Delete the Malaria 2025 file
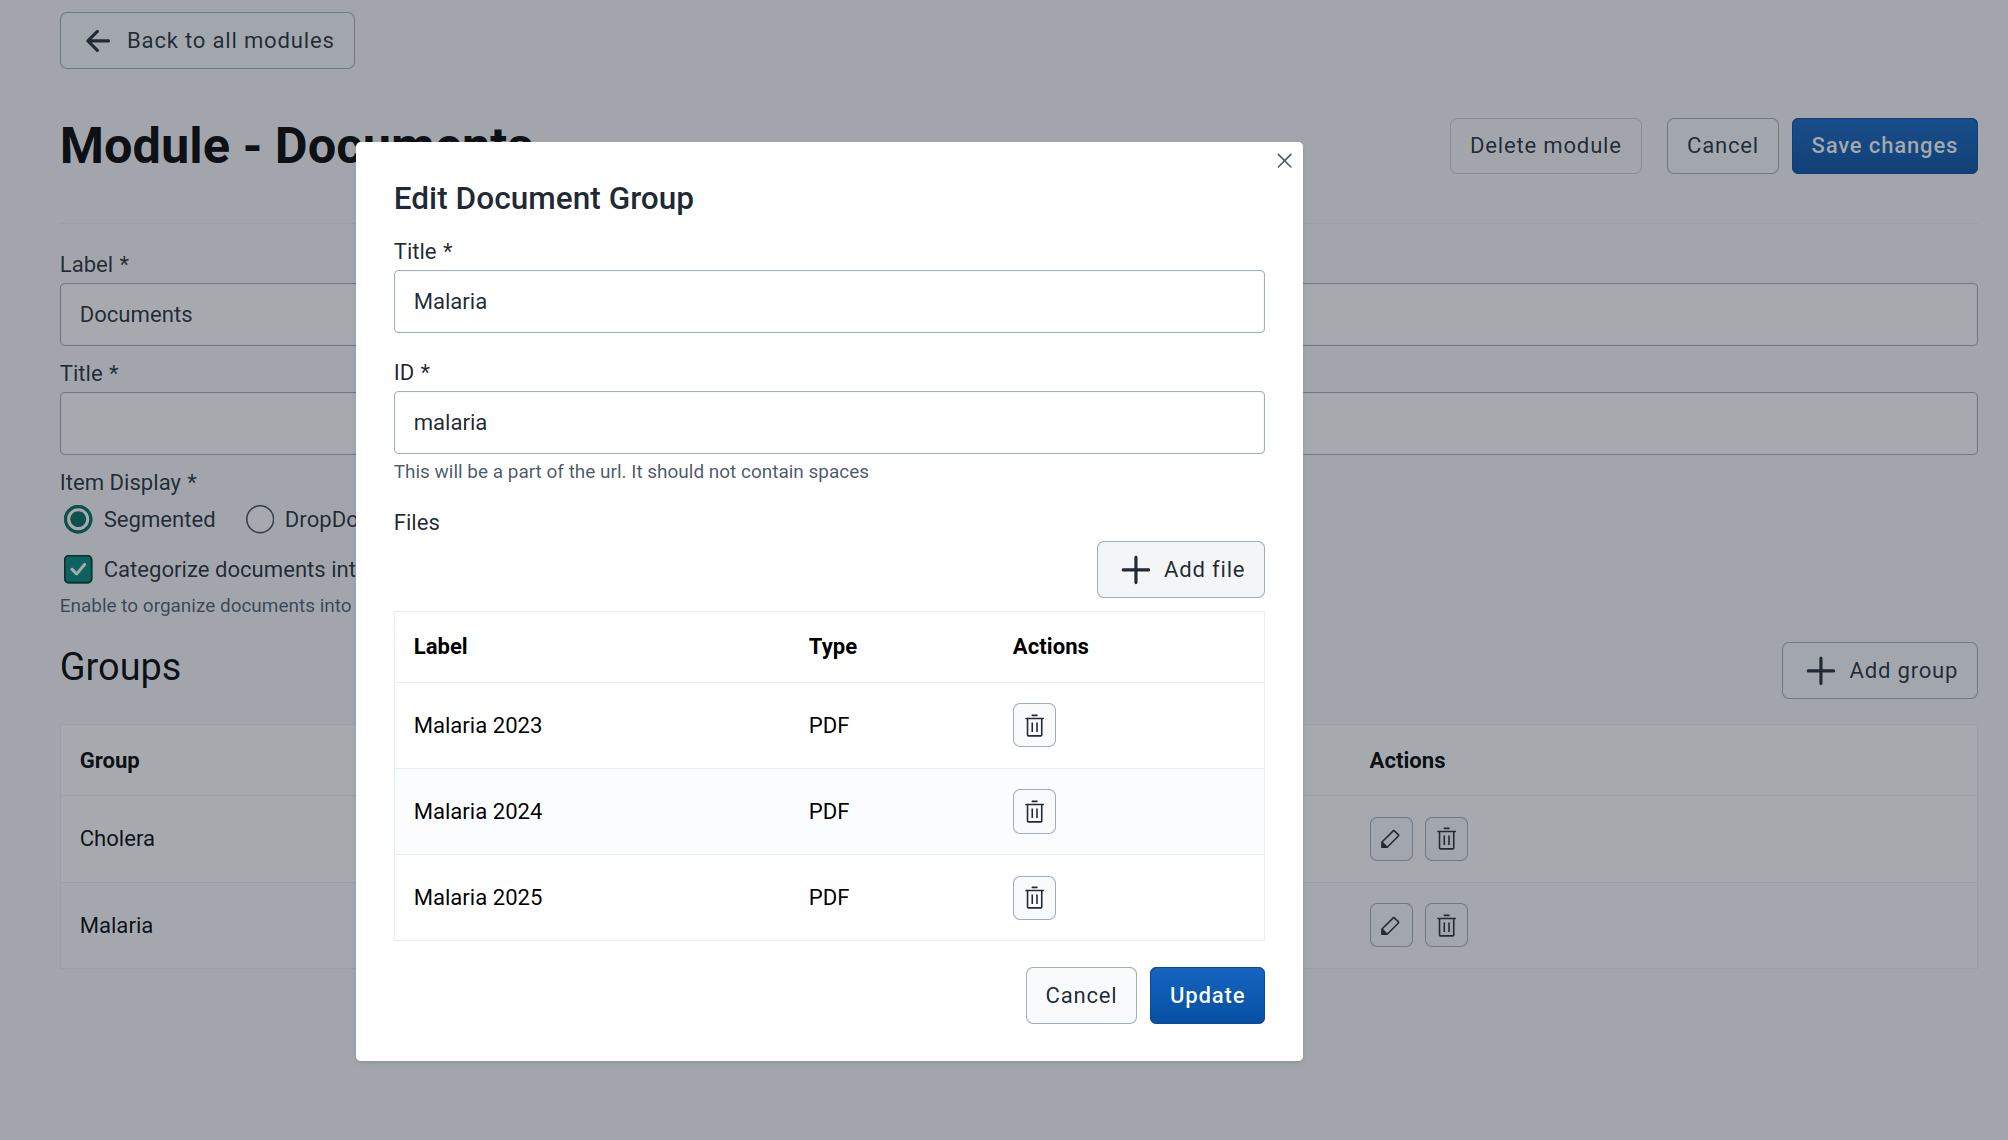Screen dimensions: 2008x1140 coord(1034,897)
